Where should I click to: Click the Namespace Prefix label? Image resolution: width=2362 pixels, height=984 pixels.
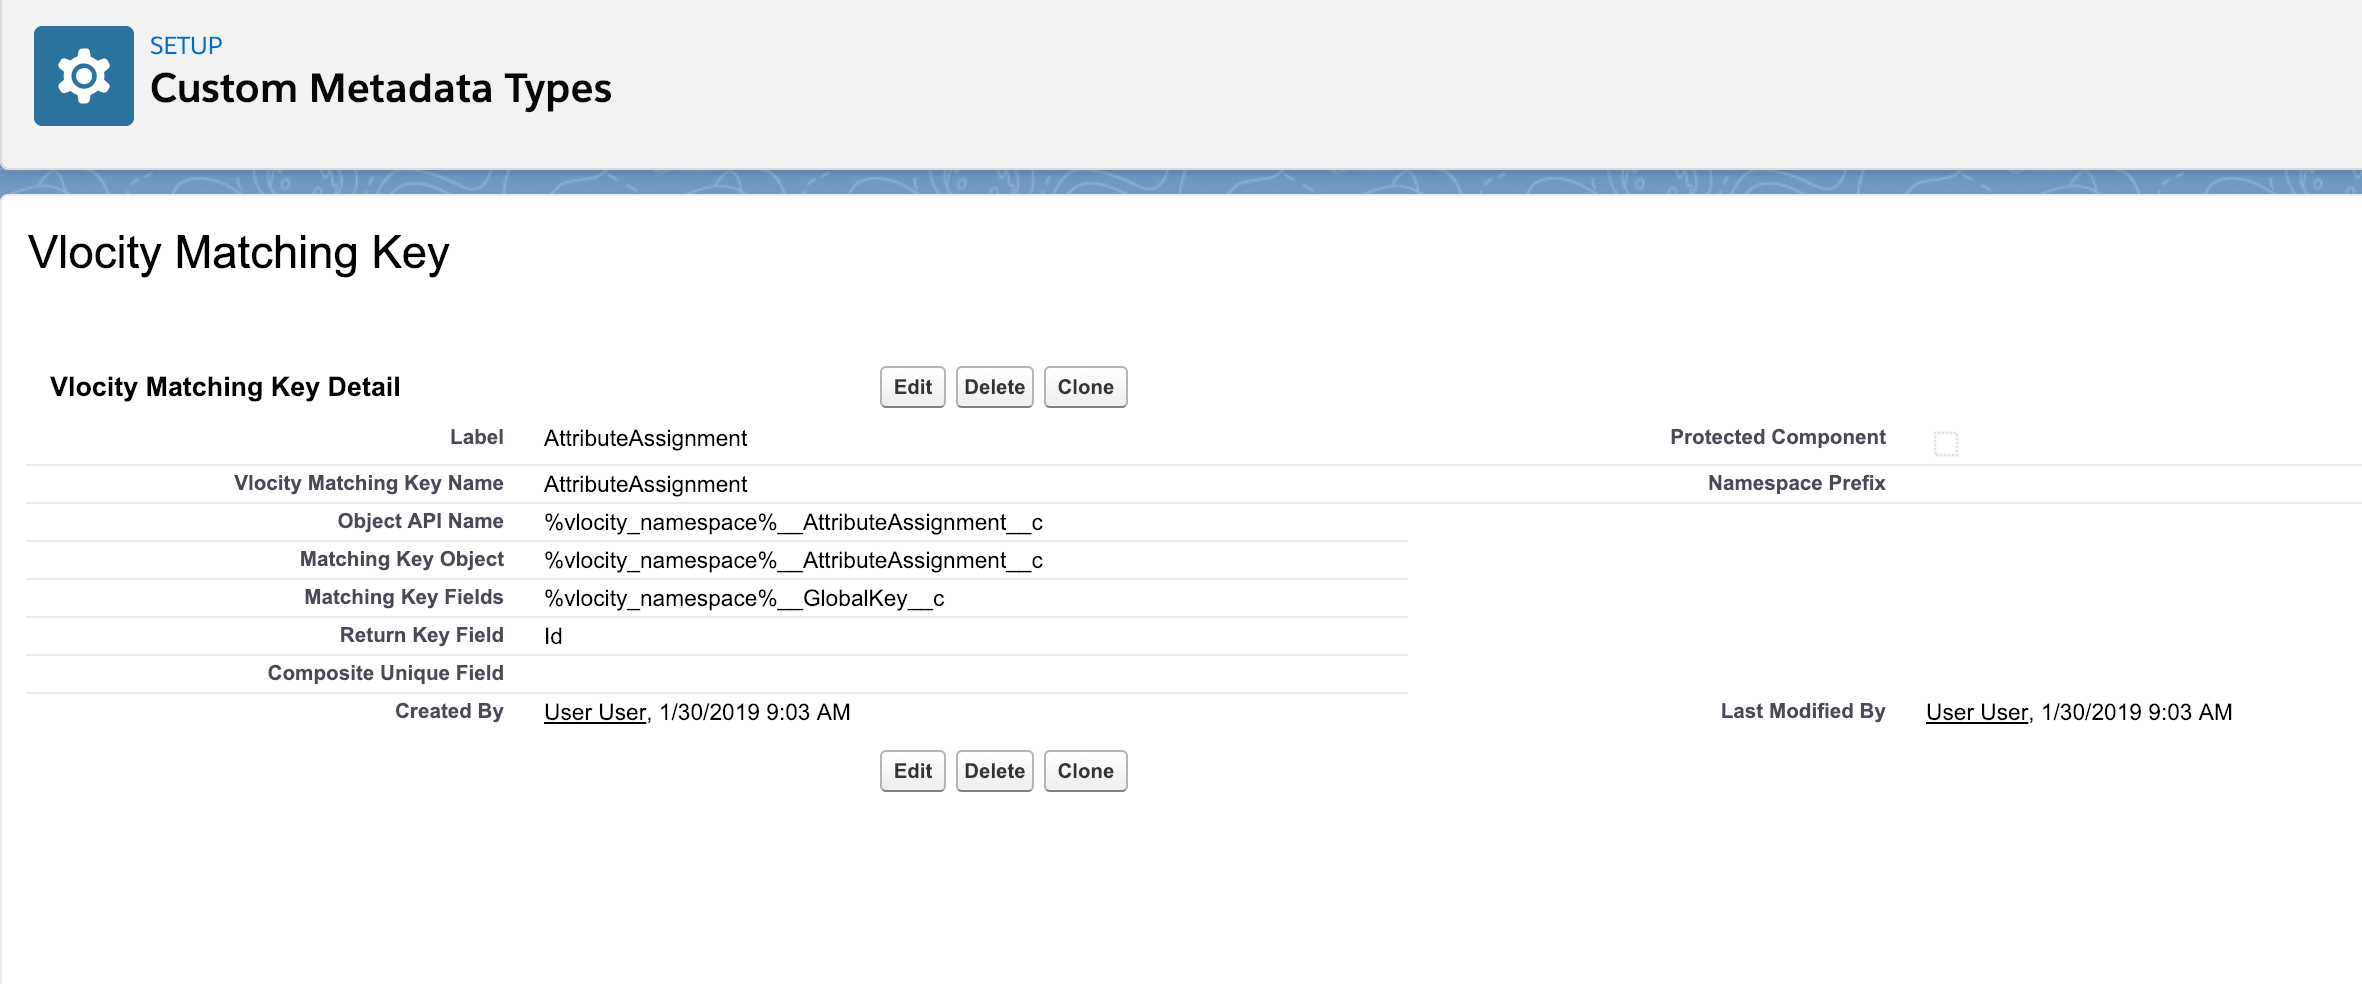point(1796,483)
